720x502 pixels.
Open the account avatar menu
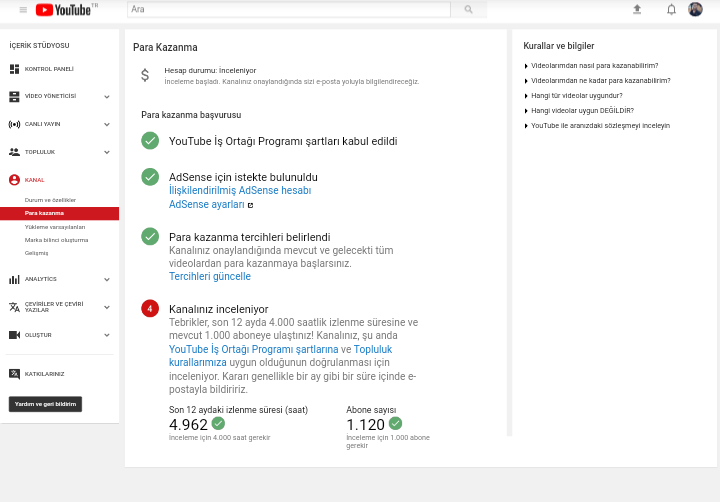[695, 9]
